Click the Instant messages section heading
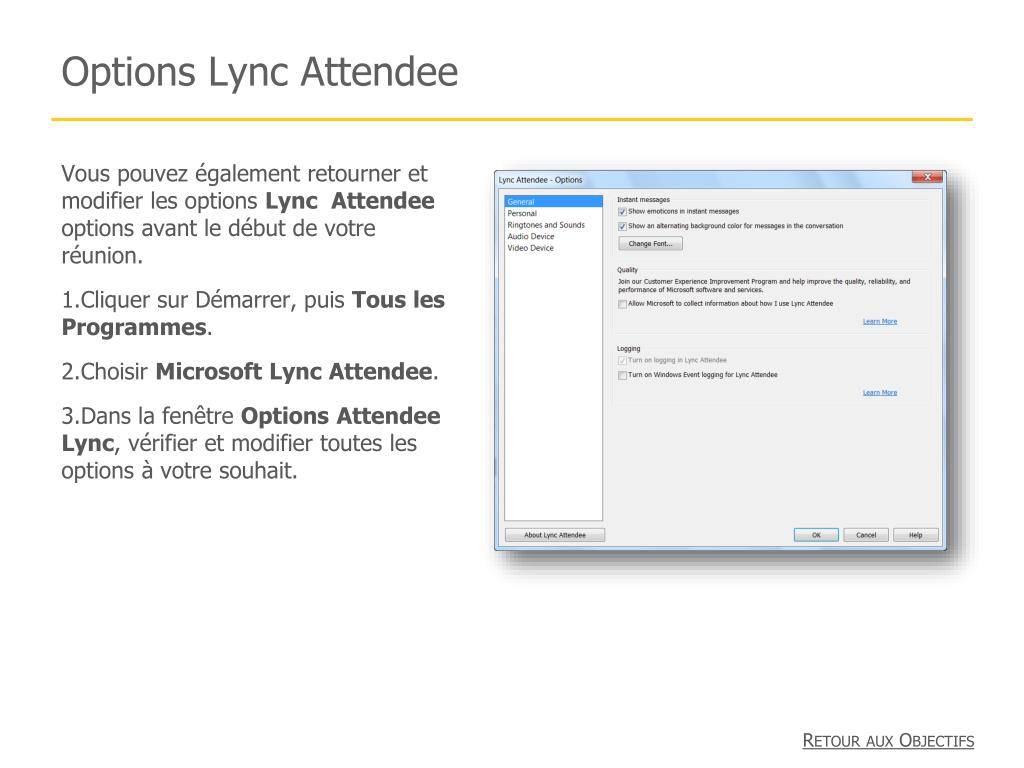The width and height of the screenshot is (1024, 768). (x=643, y=200)
